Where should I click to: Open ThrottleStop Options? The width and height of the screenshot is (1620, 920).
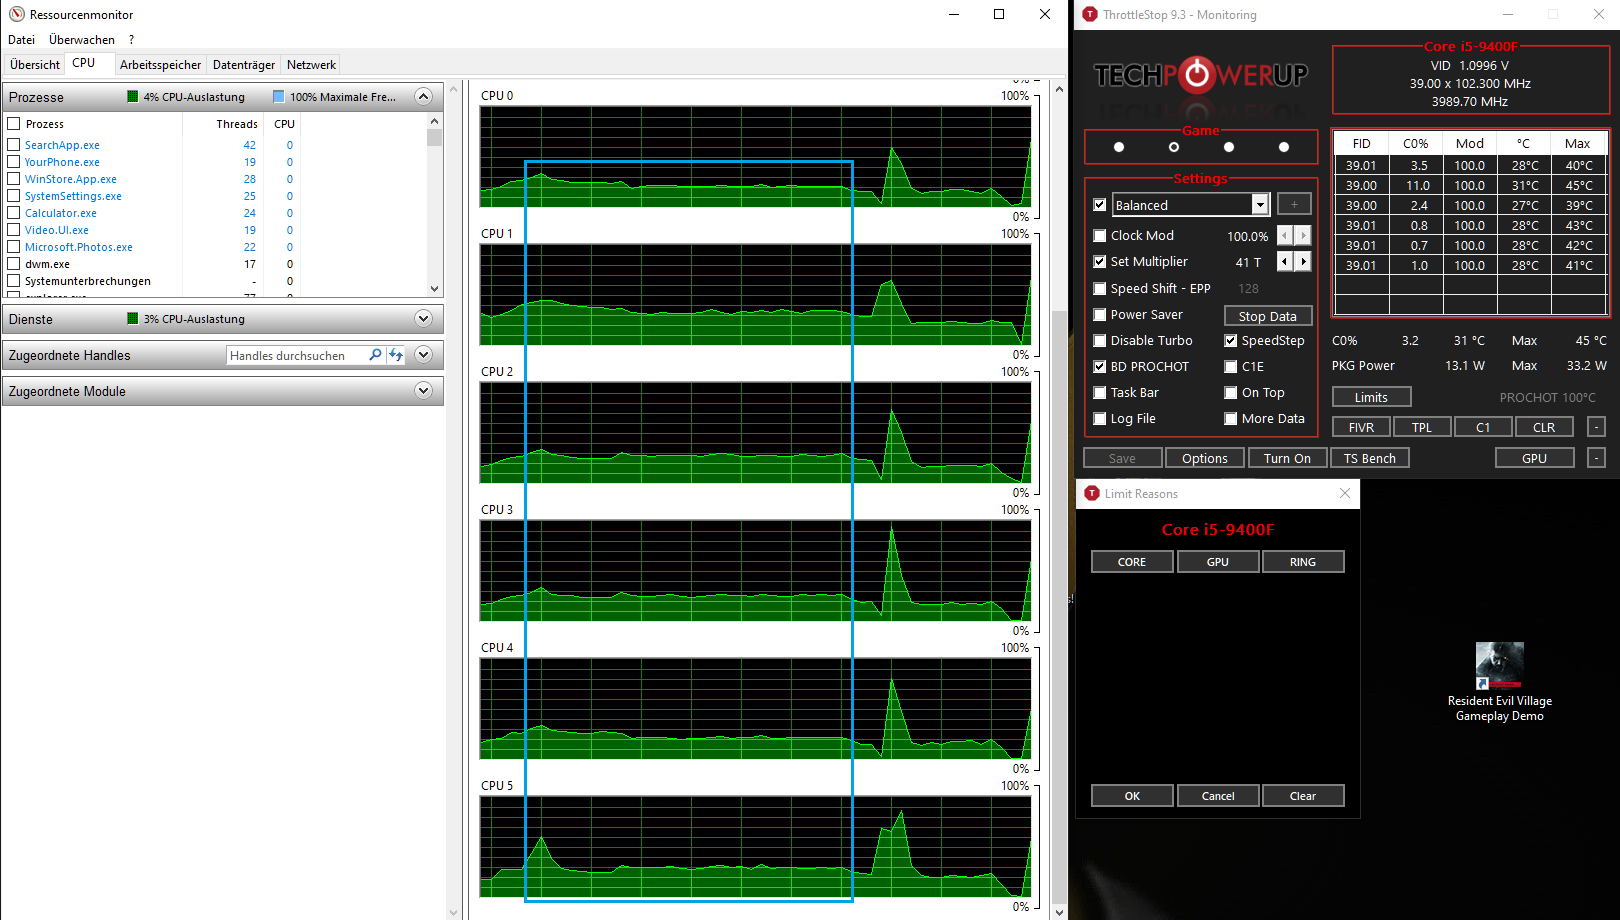1205,458
